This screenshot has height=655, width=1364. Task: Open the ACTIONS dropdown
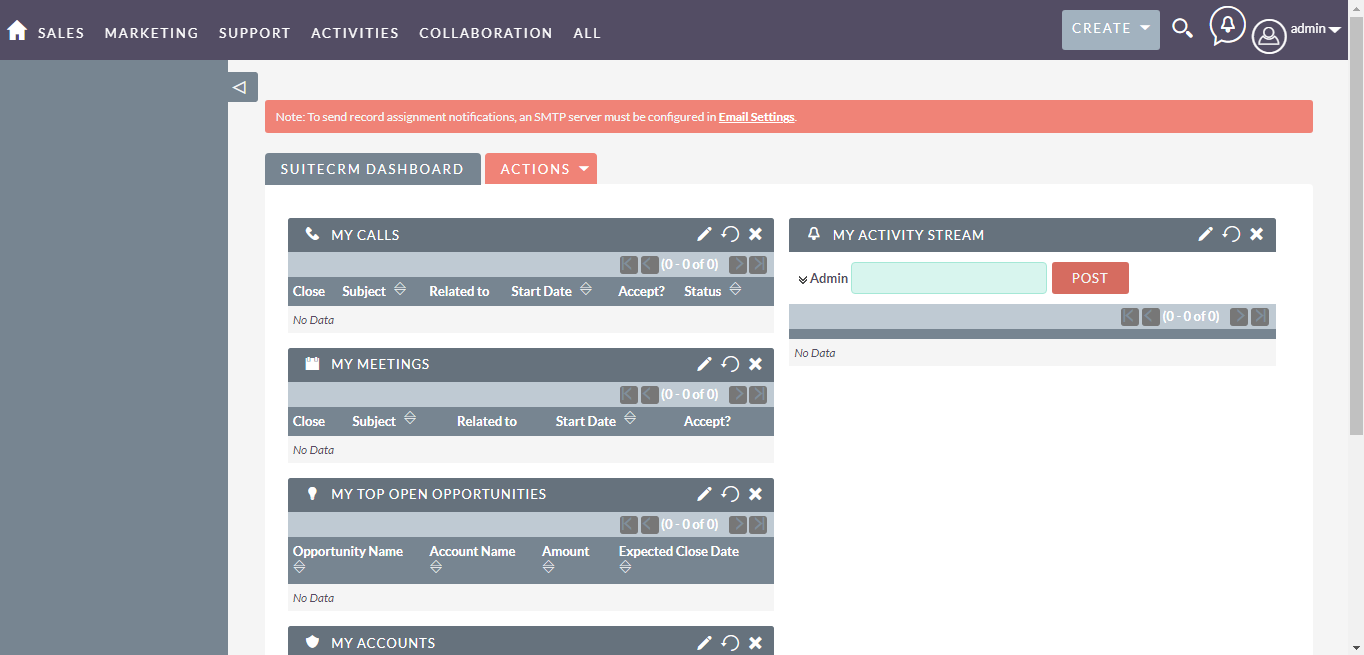pos(541,168)
